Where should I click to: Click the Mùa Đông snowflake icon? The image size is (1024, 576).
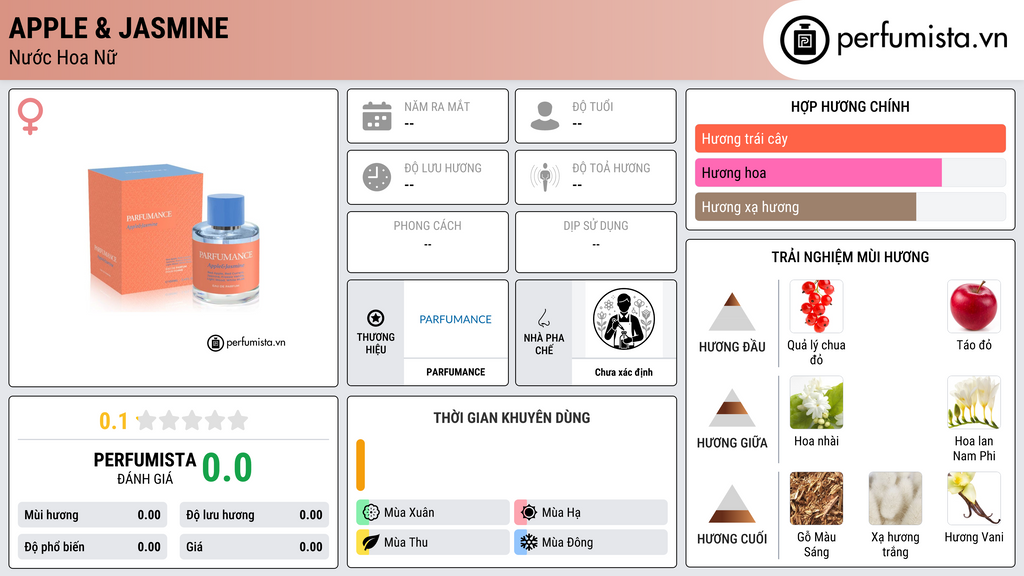tap(529, 542)
